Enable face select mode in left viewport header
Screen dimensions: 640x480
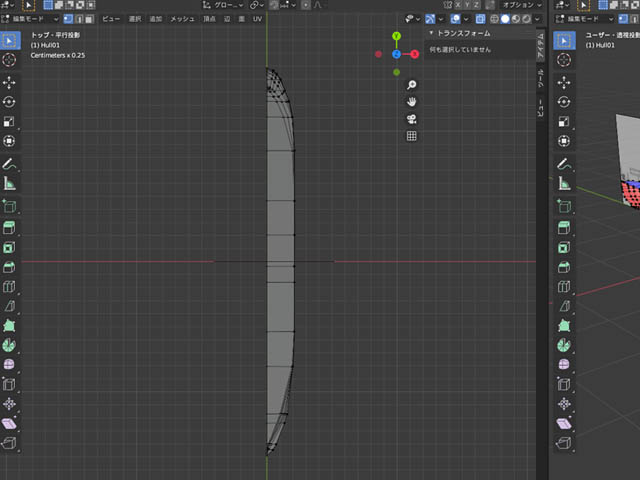tap(89, 19)
